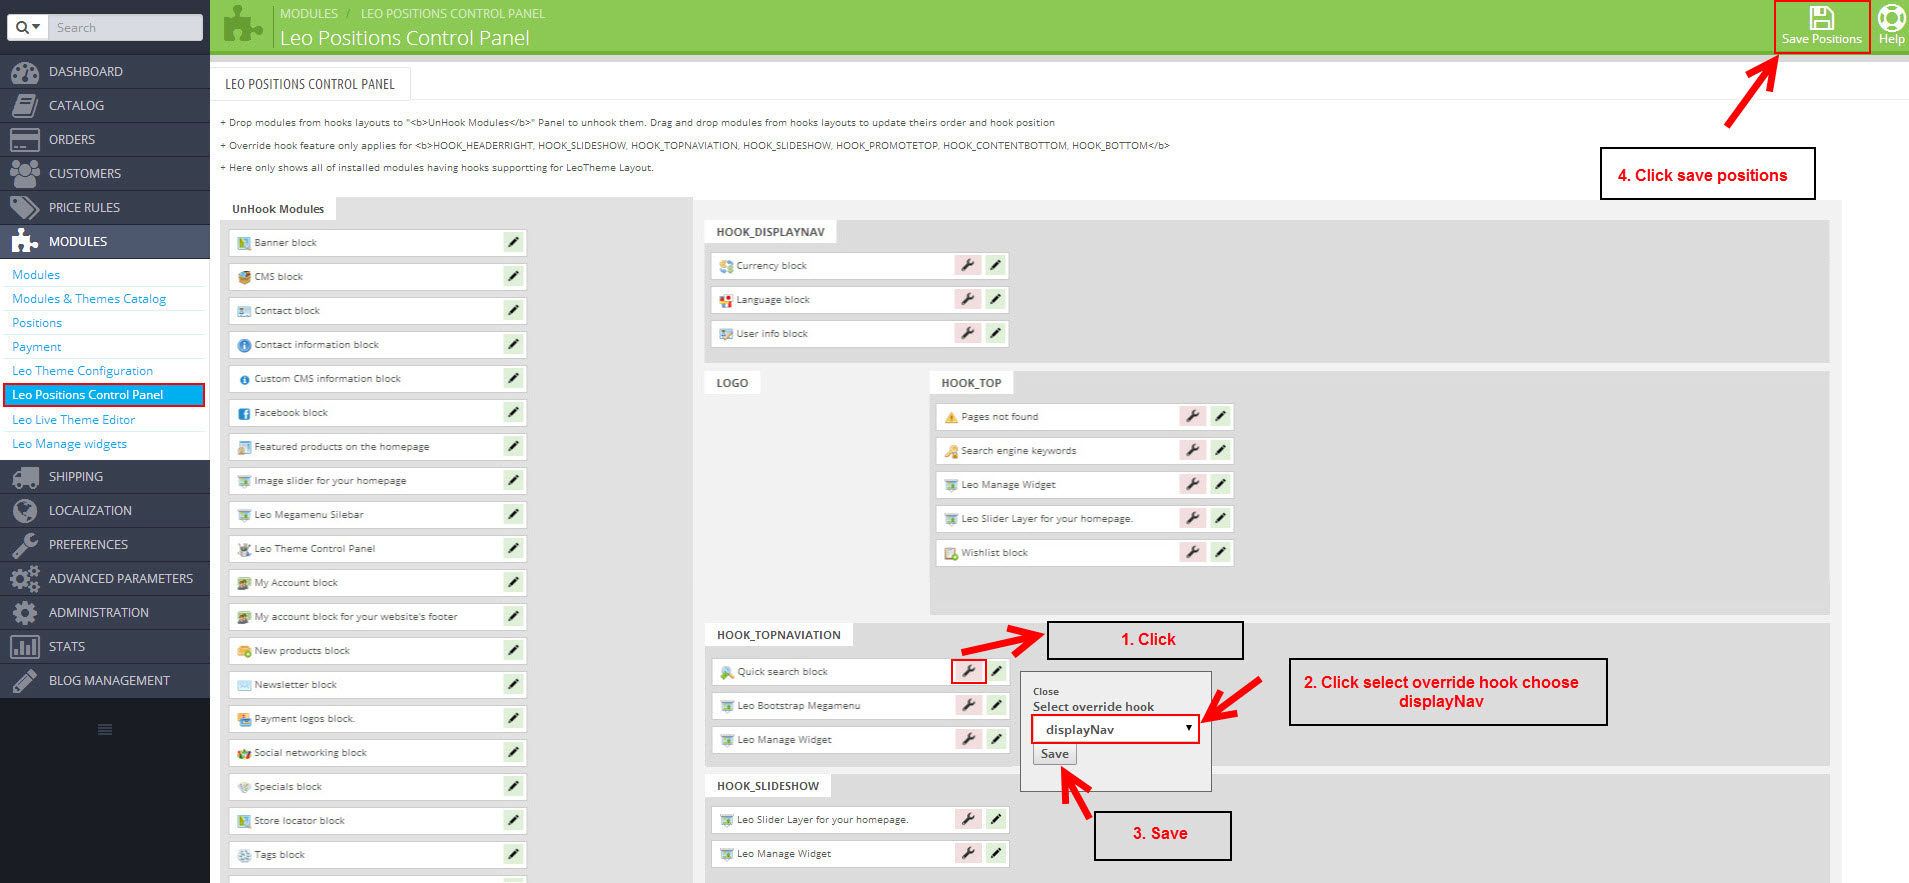The height and width of the screenshot is (883, 1909).
Task: Edit the Newsletter block module
Action: tap(513, 684)
